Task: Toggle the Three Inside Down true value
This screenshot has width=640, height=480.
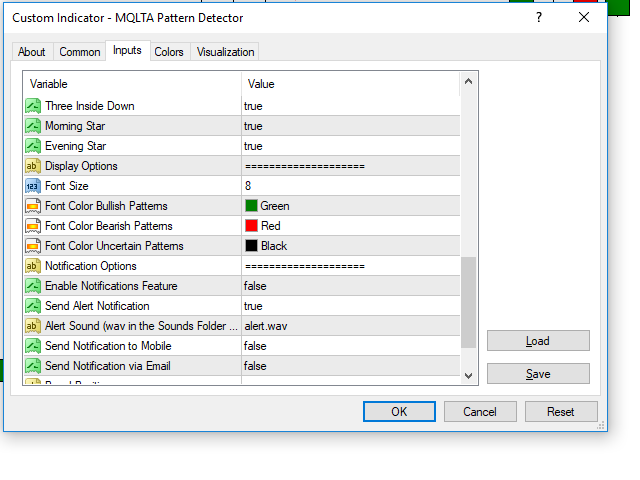Action: point(351,106)
